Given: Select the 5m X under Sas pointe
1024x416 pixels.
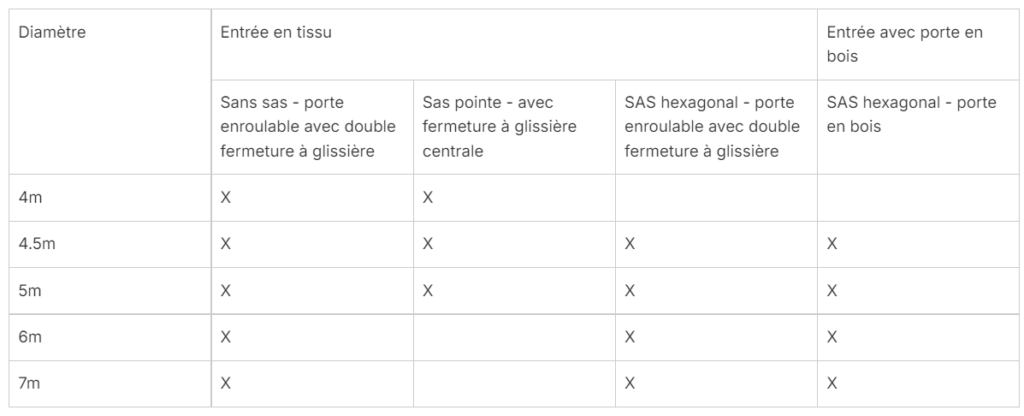Looking at the screenshot, I should pos(428,291).
